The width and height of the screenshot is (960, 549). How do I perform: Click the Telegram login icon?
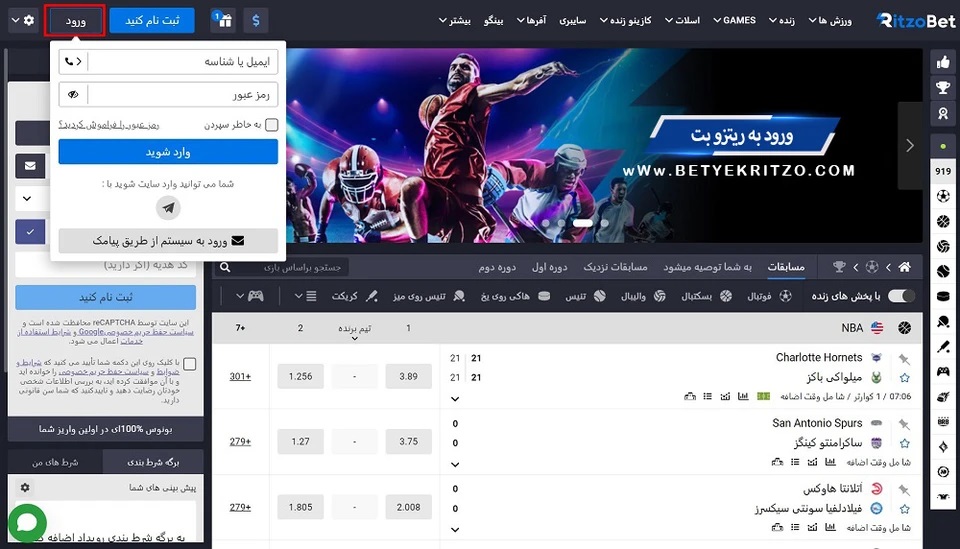coord(168,208)
